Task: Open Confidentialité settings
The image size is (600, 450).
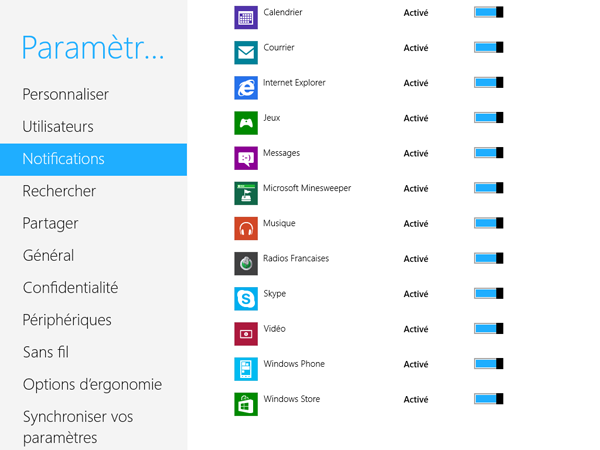Action: (x=70, y=288)
